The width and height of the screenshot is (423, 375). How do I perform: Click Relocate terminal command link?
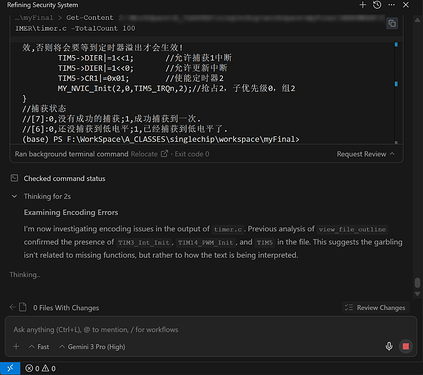144,154
